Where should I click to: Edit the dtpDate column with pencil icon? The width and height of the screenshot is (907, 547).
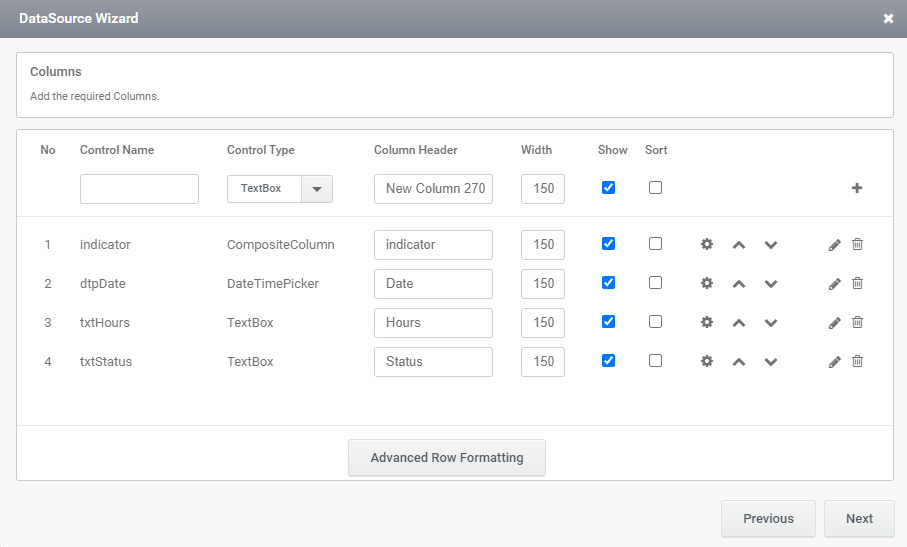coord(834,283)
